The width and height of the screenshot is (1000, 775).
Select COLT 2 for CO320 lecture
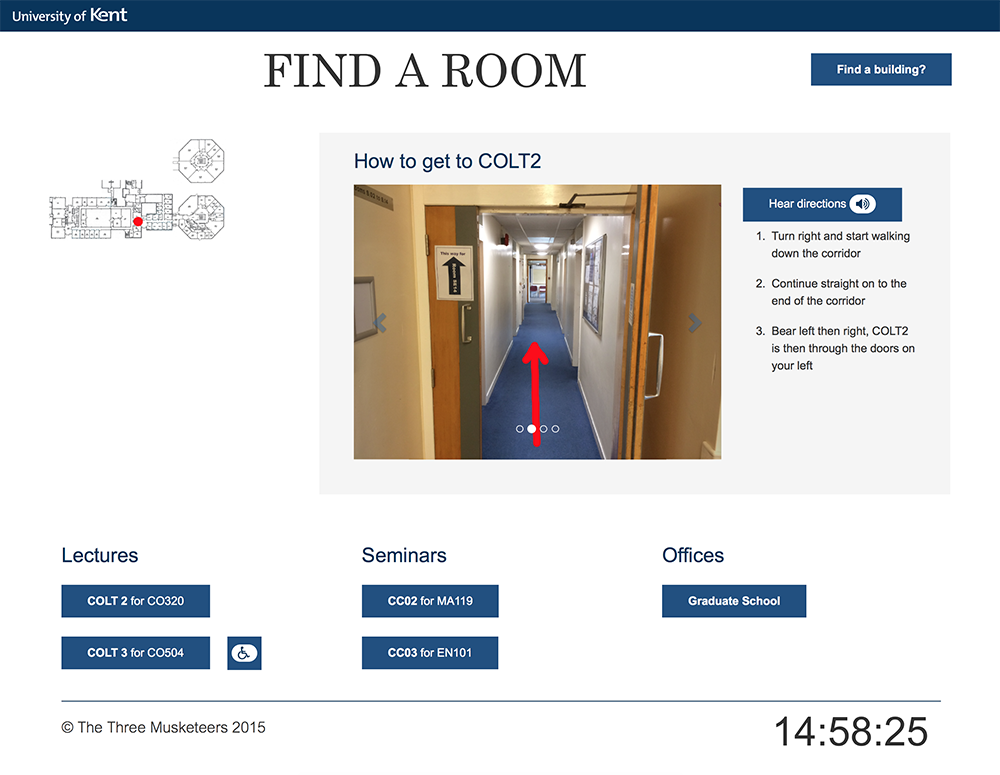click(135, 601)
